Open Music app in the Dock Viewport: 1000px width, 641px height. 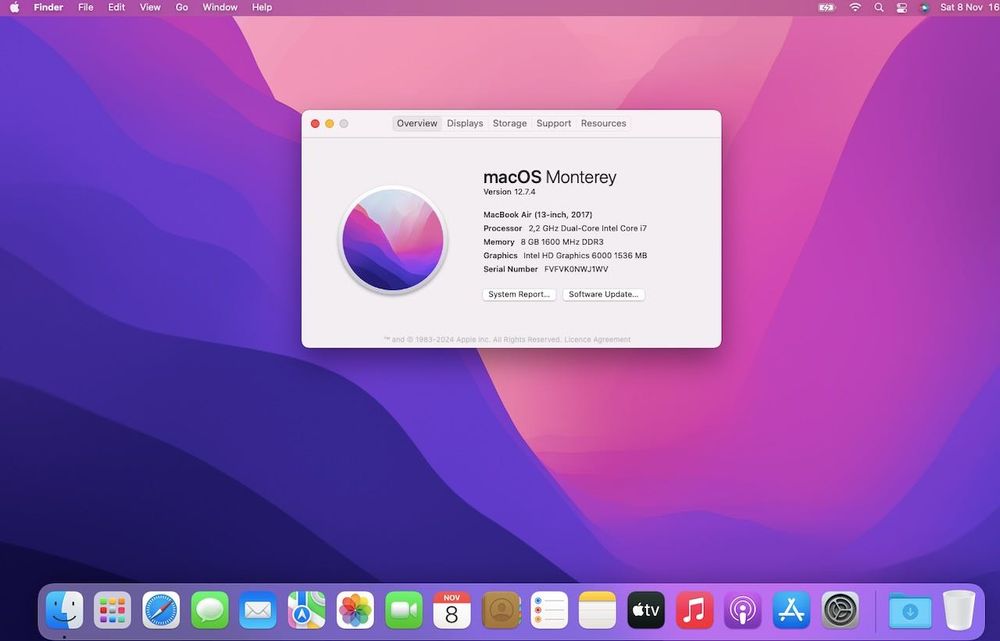pyautogui.click(x=695, y=610)
